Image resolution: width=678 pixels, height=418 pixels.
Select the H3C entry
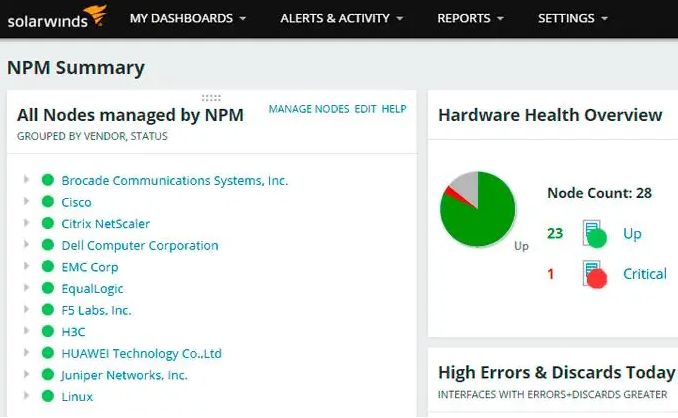(73, 332)
